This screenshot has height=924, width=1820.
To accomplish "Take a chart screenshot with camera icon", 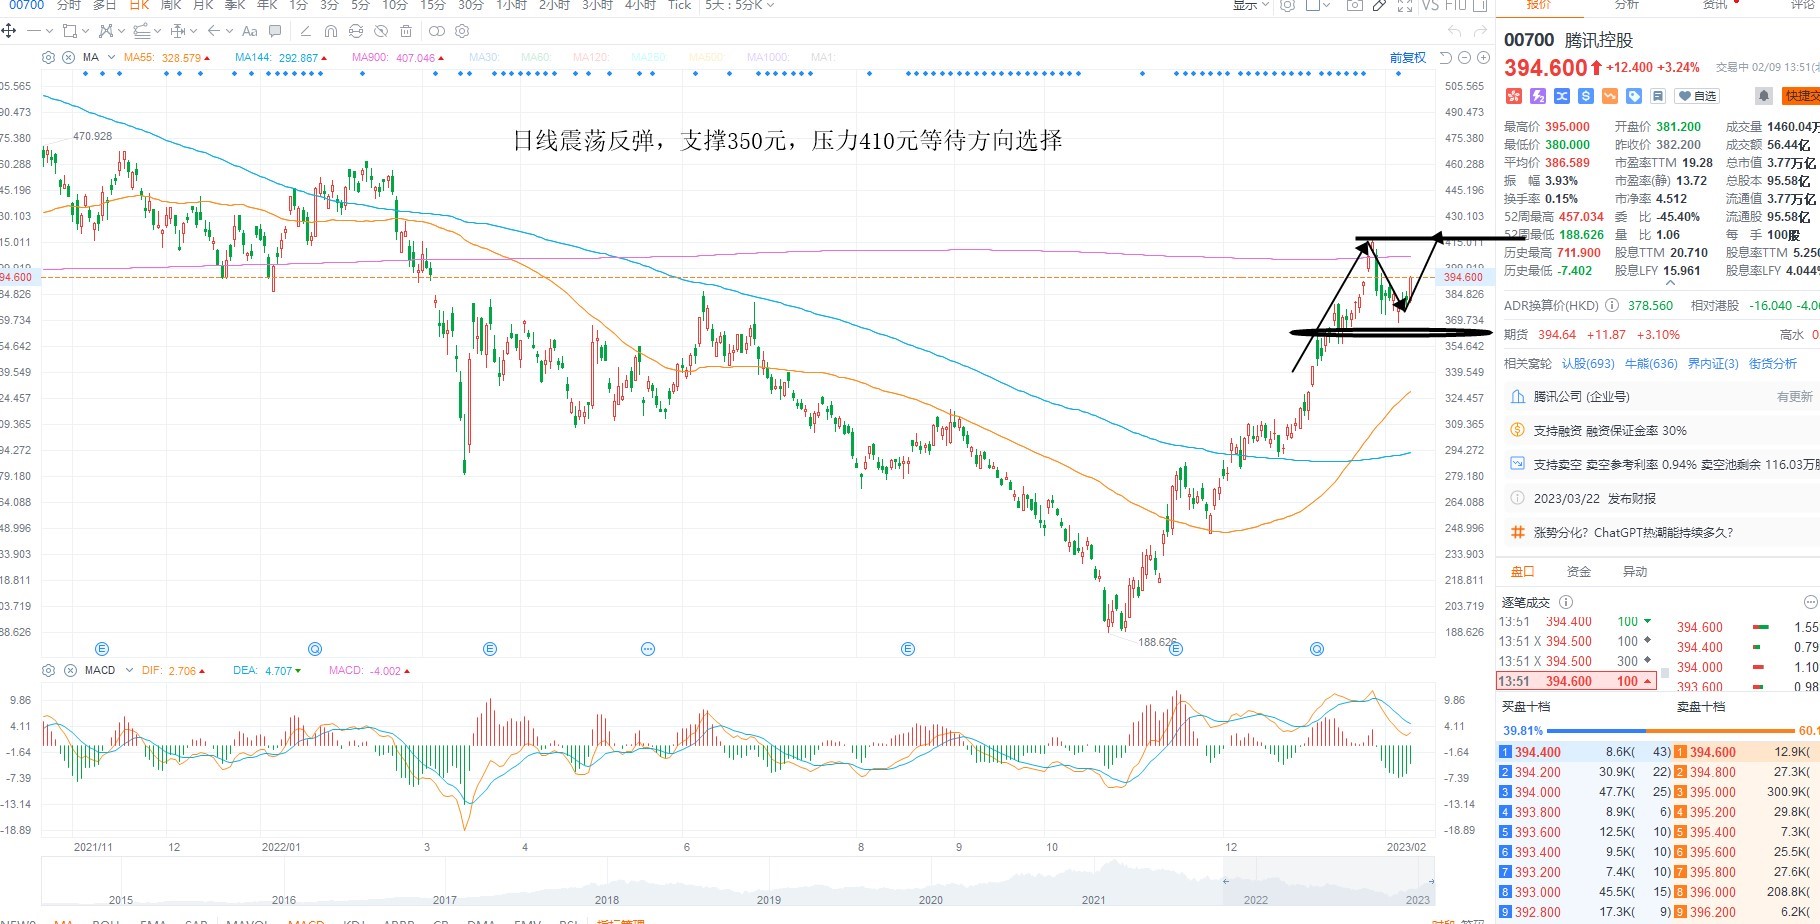I will tap(1355, 5).
